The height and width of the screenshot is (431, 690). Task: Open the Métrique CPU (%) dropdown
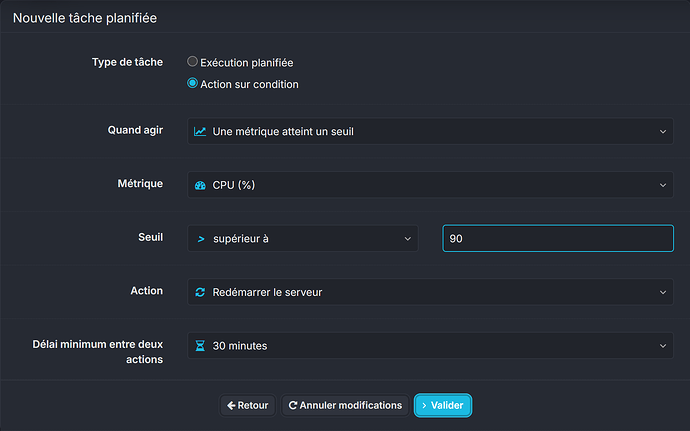click(430, 185)
